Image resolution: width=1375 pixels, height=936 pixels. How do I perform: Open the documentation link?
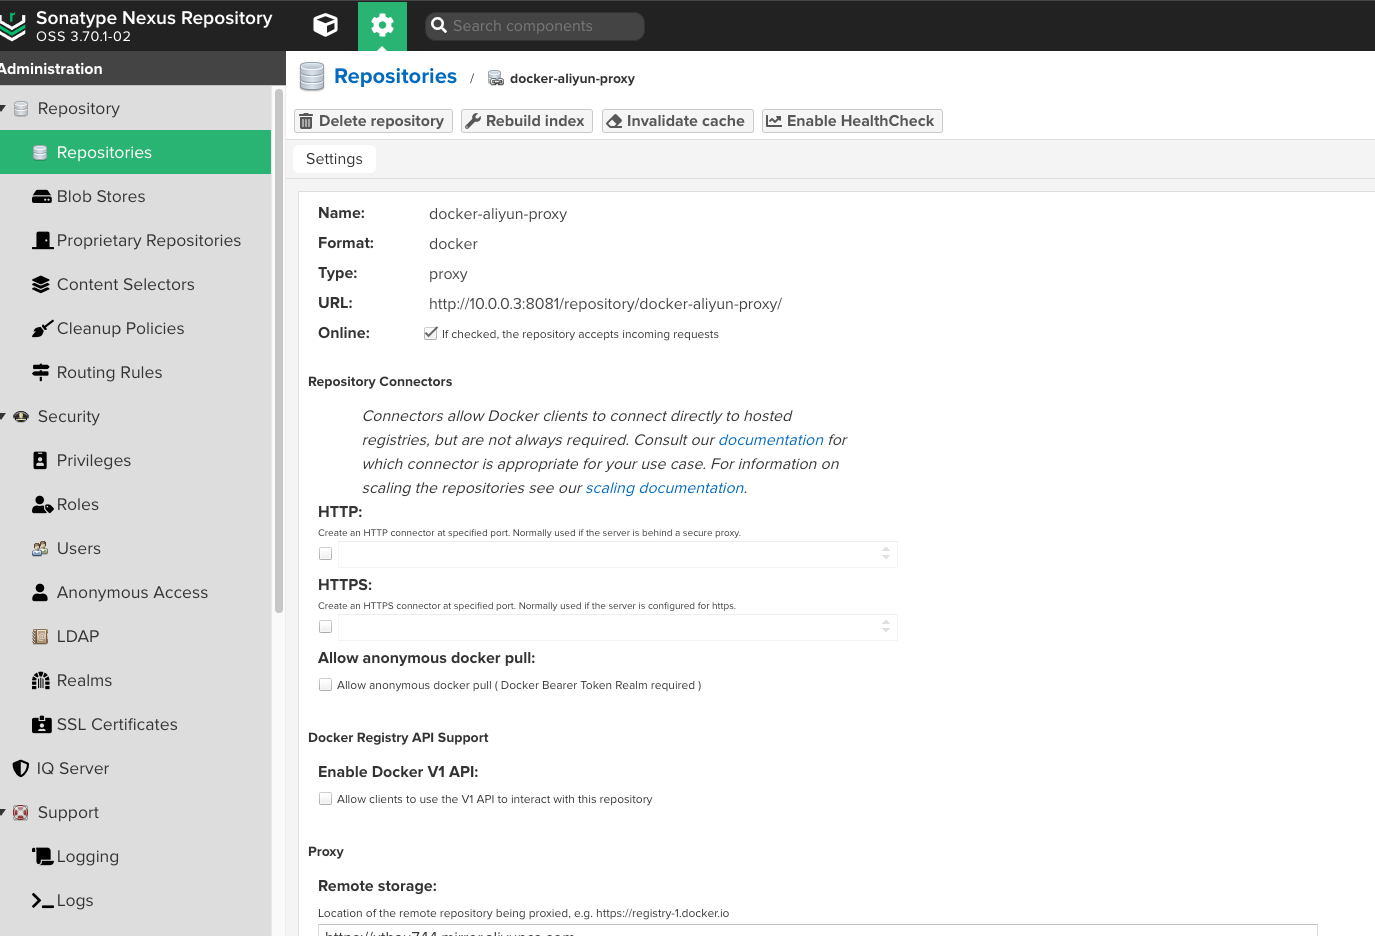[771, 440]
